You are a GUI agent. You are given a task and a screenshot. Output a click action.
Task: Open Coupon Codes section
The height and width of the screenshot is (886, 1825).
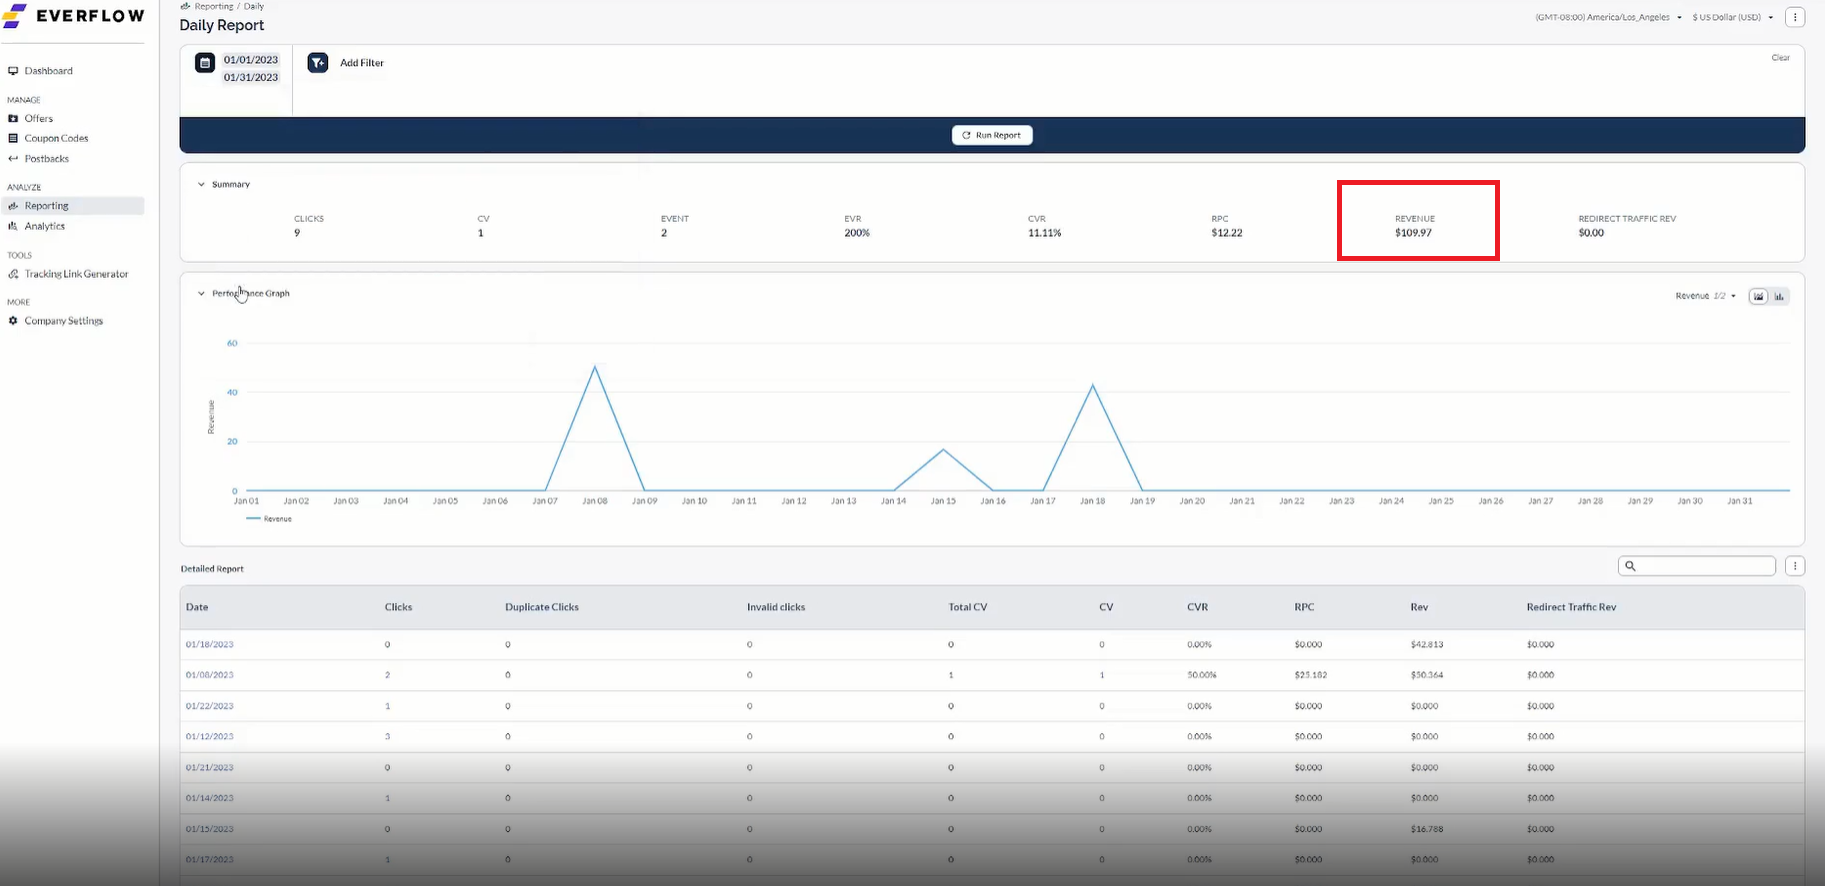(x=56, y=138)
